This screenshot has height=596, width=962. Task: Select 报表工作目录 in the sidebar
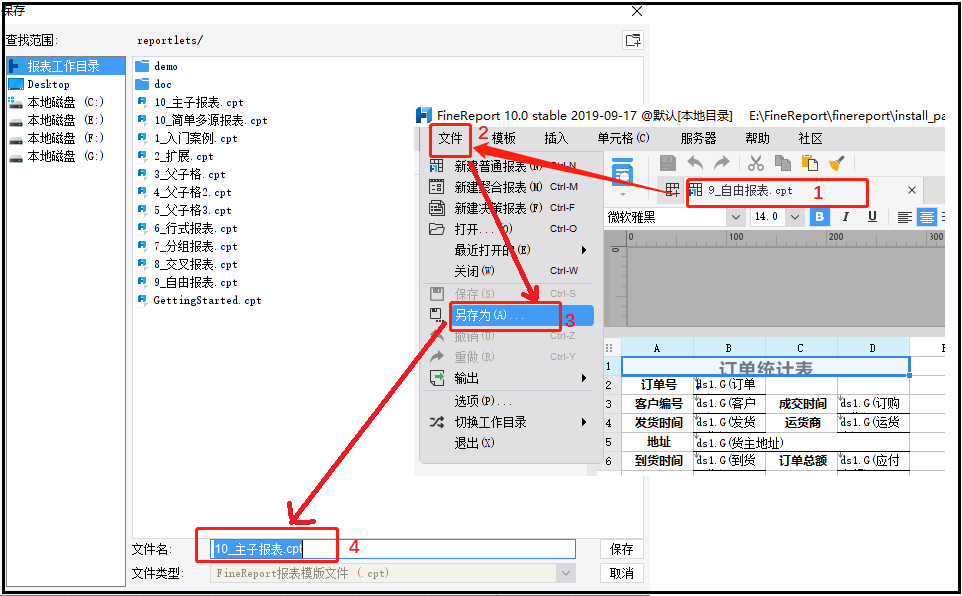(66, 66)
